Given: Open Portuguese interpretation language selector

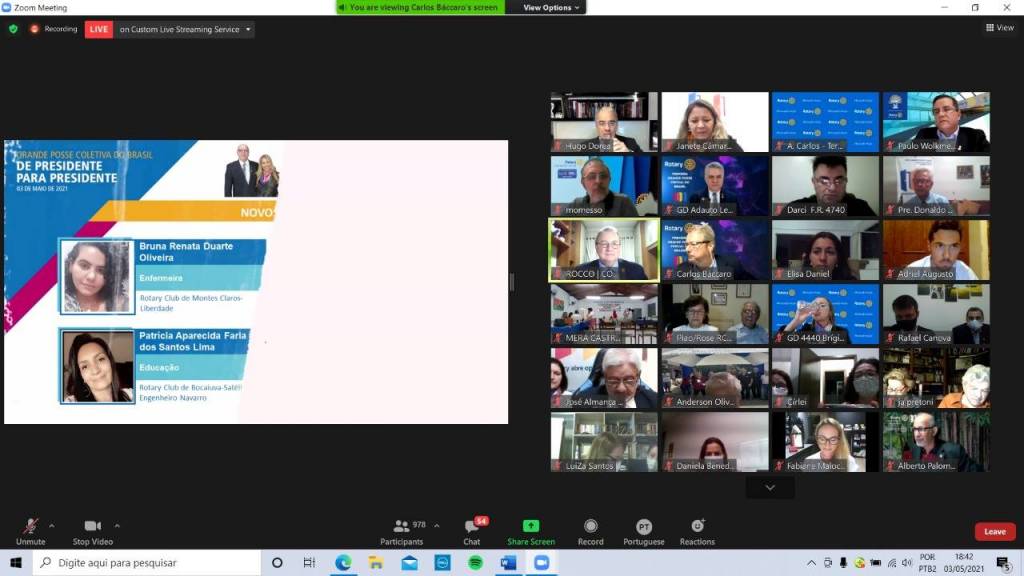Looking at the screenshot, I should point(644,527).
